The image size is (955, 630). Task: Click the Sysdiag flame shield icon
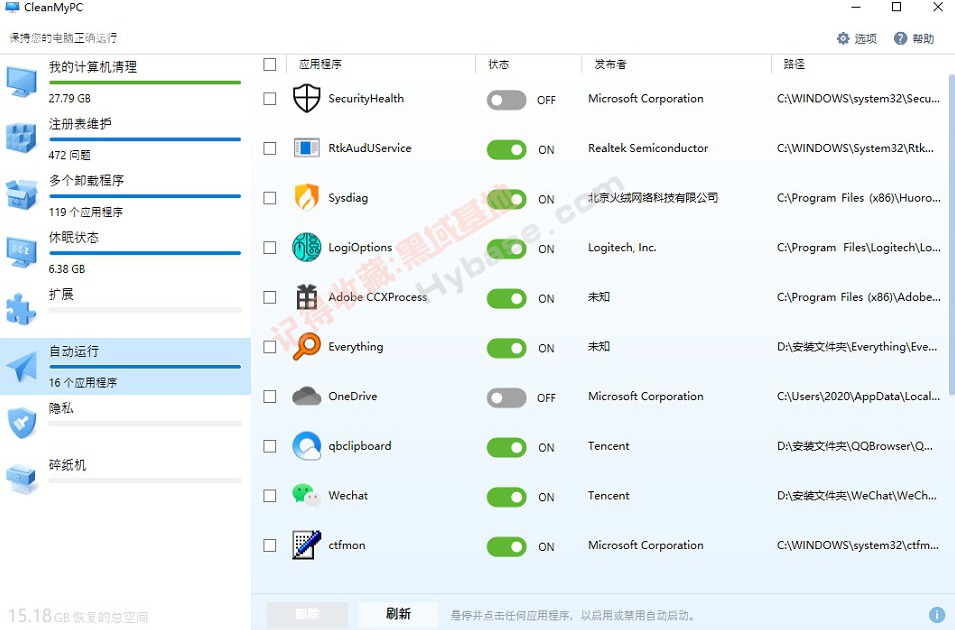pyautogui.click(x=306, y=197)
